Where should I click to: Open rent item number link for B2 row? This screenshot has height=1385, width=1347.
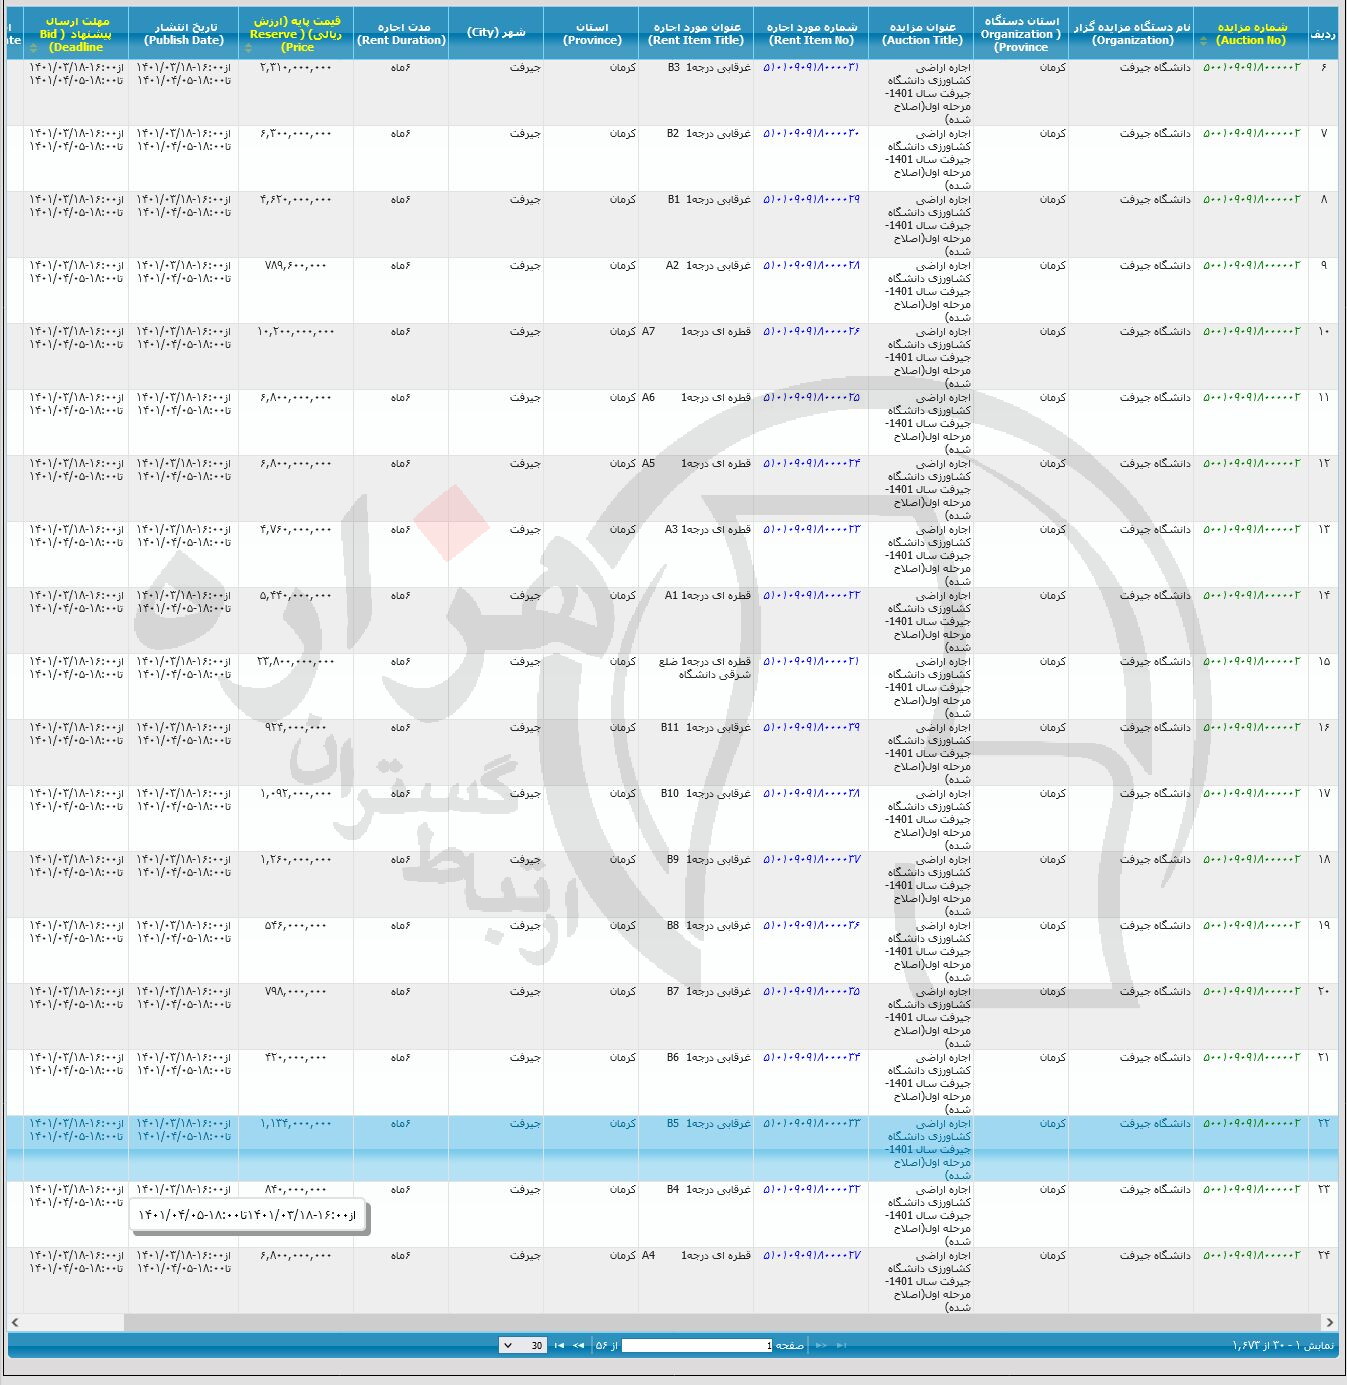tap(811, 133)
